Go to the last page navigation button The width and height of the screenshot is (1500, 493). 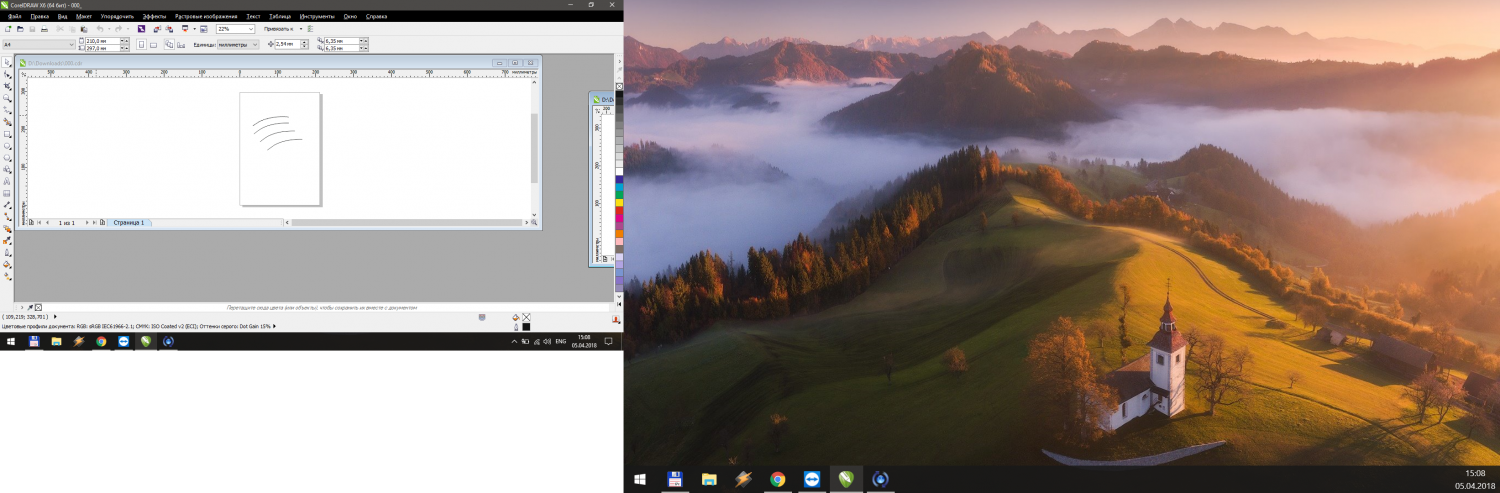94,222
